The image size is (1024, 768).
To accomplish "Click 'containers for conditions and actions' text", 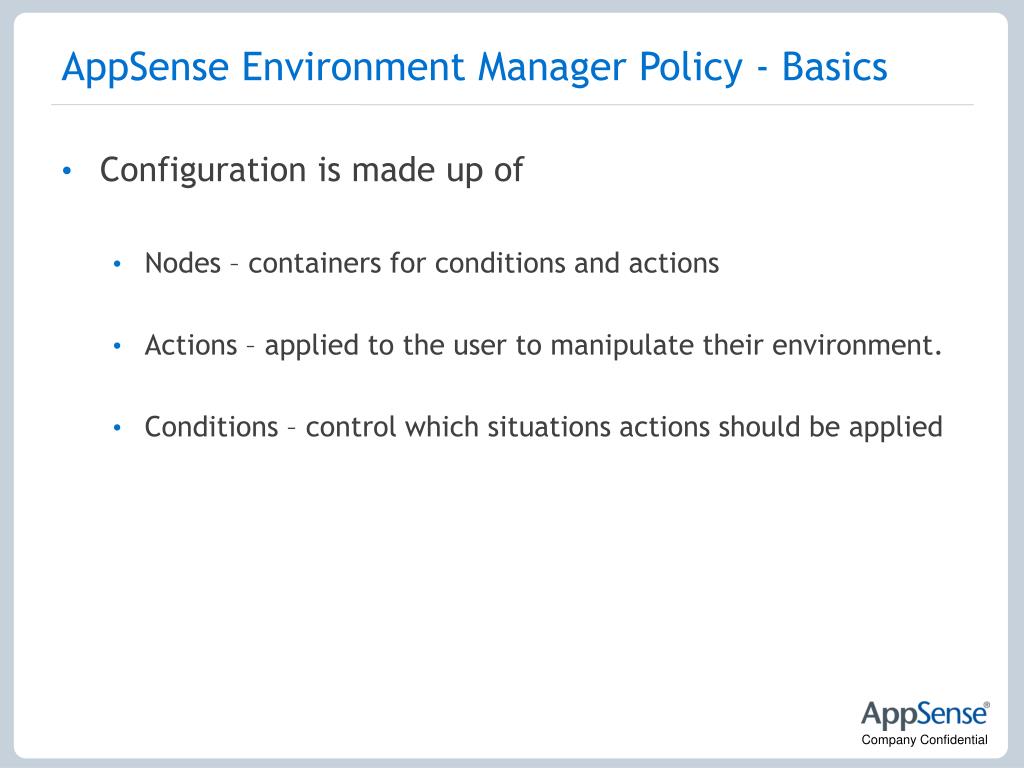I will coord(483,263).
